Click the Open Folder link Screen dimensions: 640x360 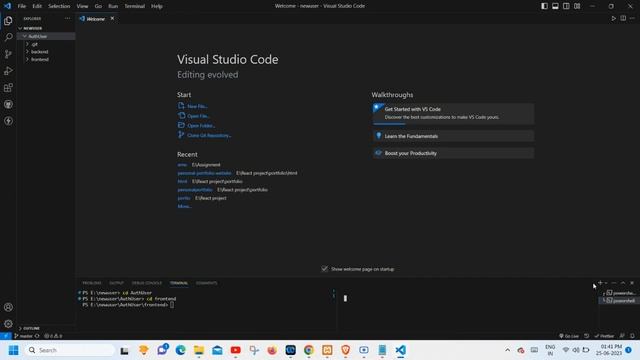201,126
